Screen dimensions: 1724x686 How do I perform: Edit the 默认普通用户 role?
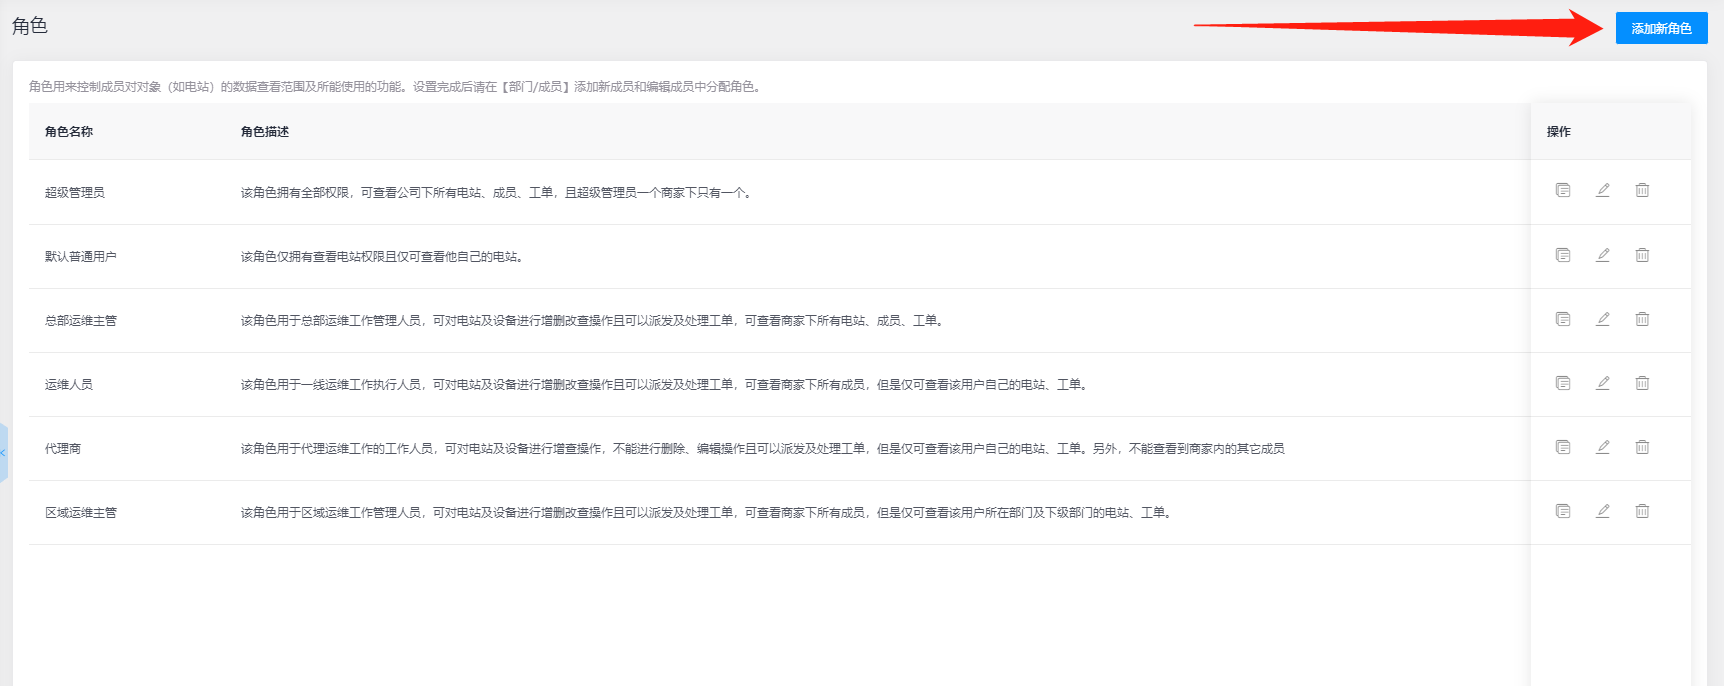(1603, 255)
